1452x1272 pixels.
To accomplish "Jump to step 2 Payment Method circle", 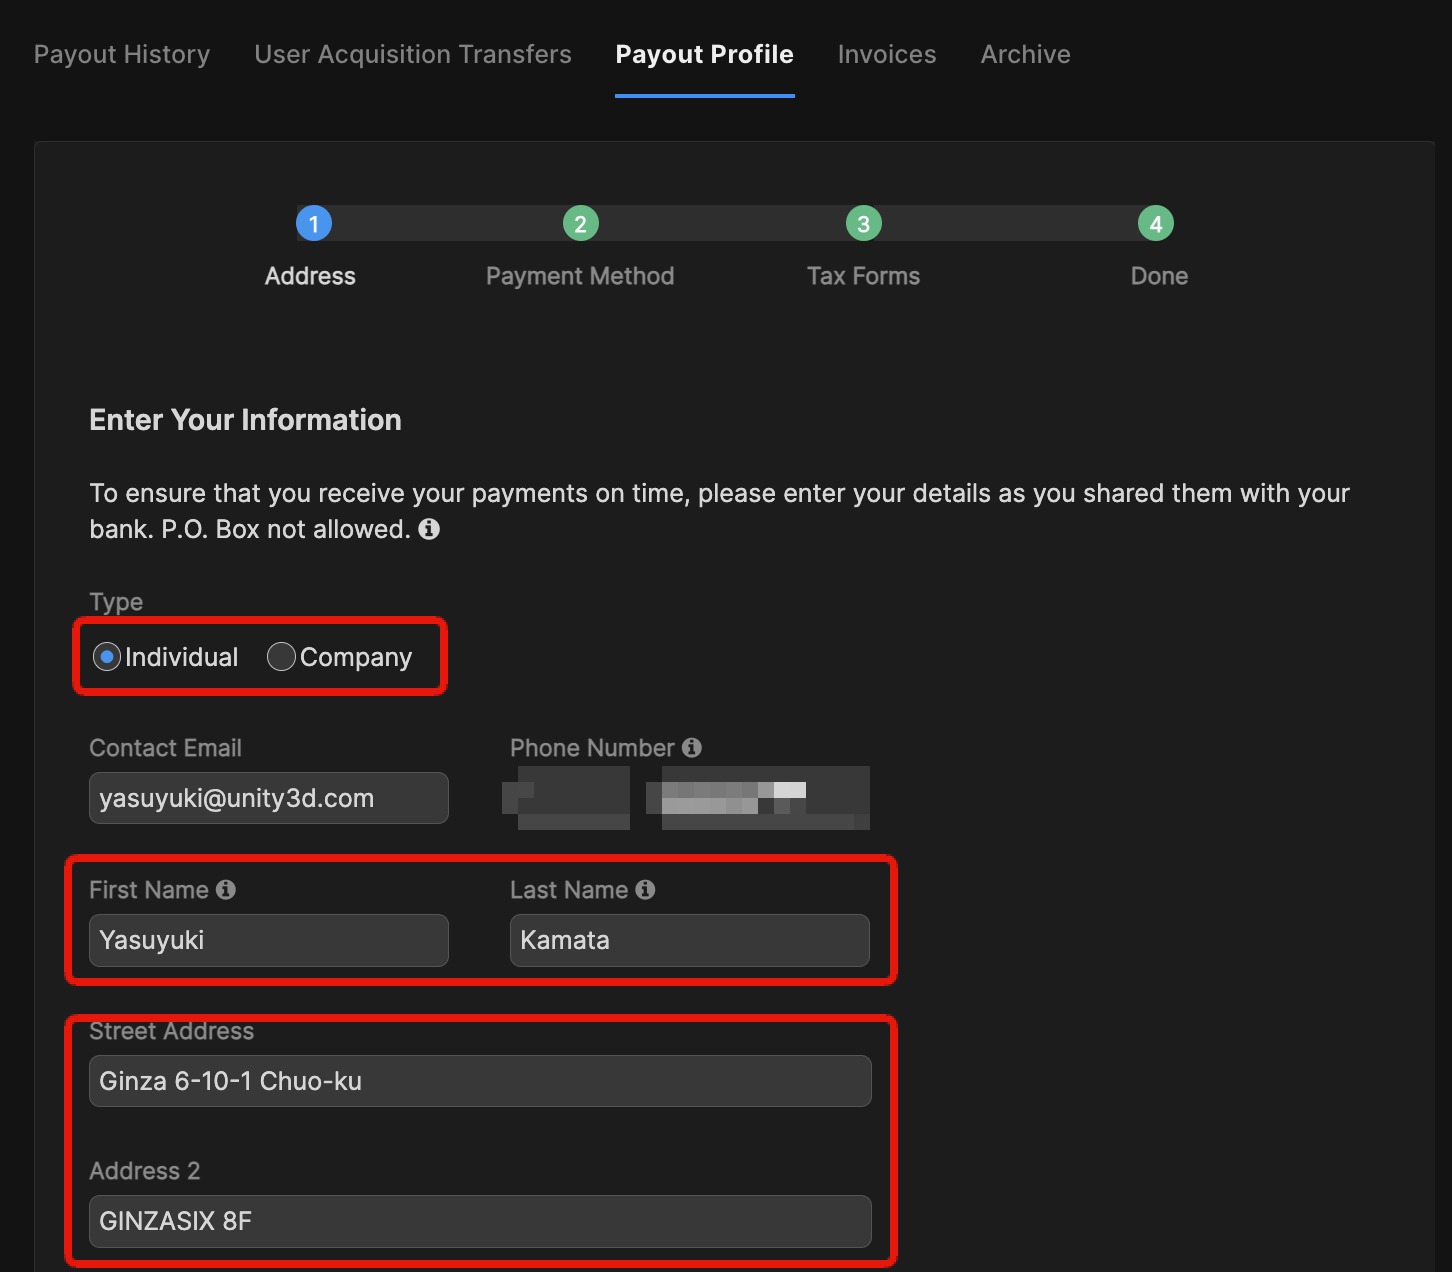I will click(580, 224).
